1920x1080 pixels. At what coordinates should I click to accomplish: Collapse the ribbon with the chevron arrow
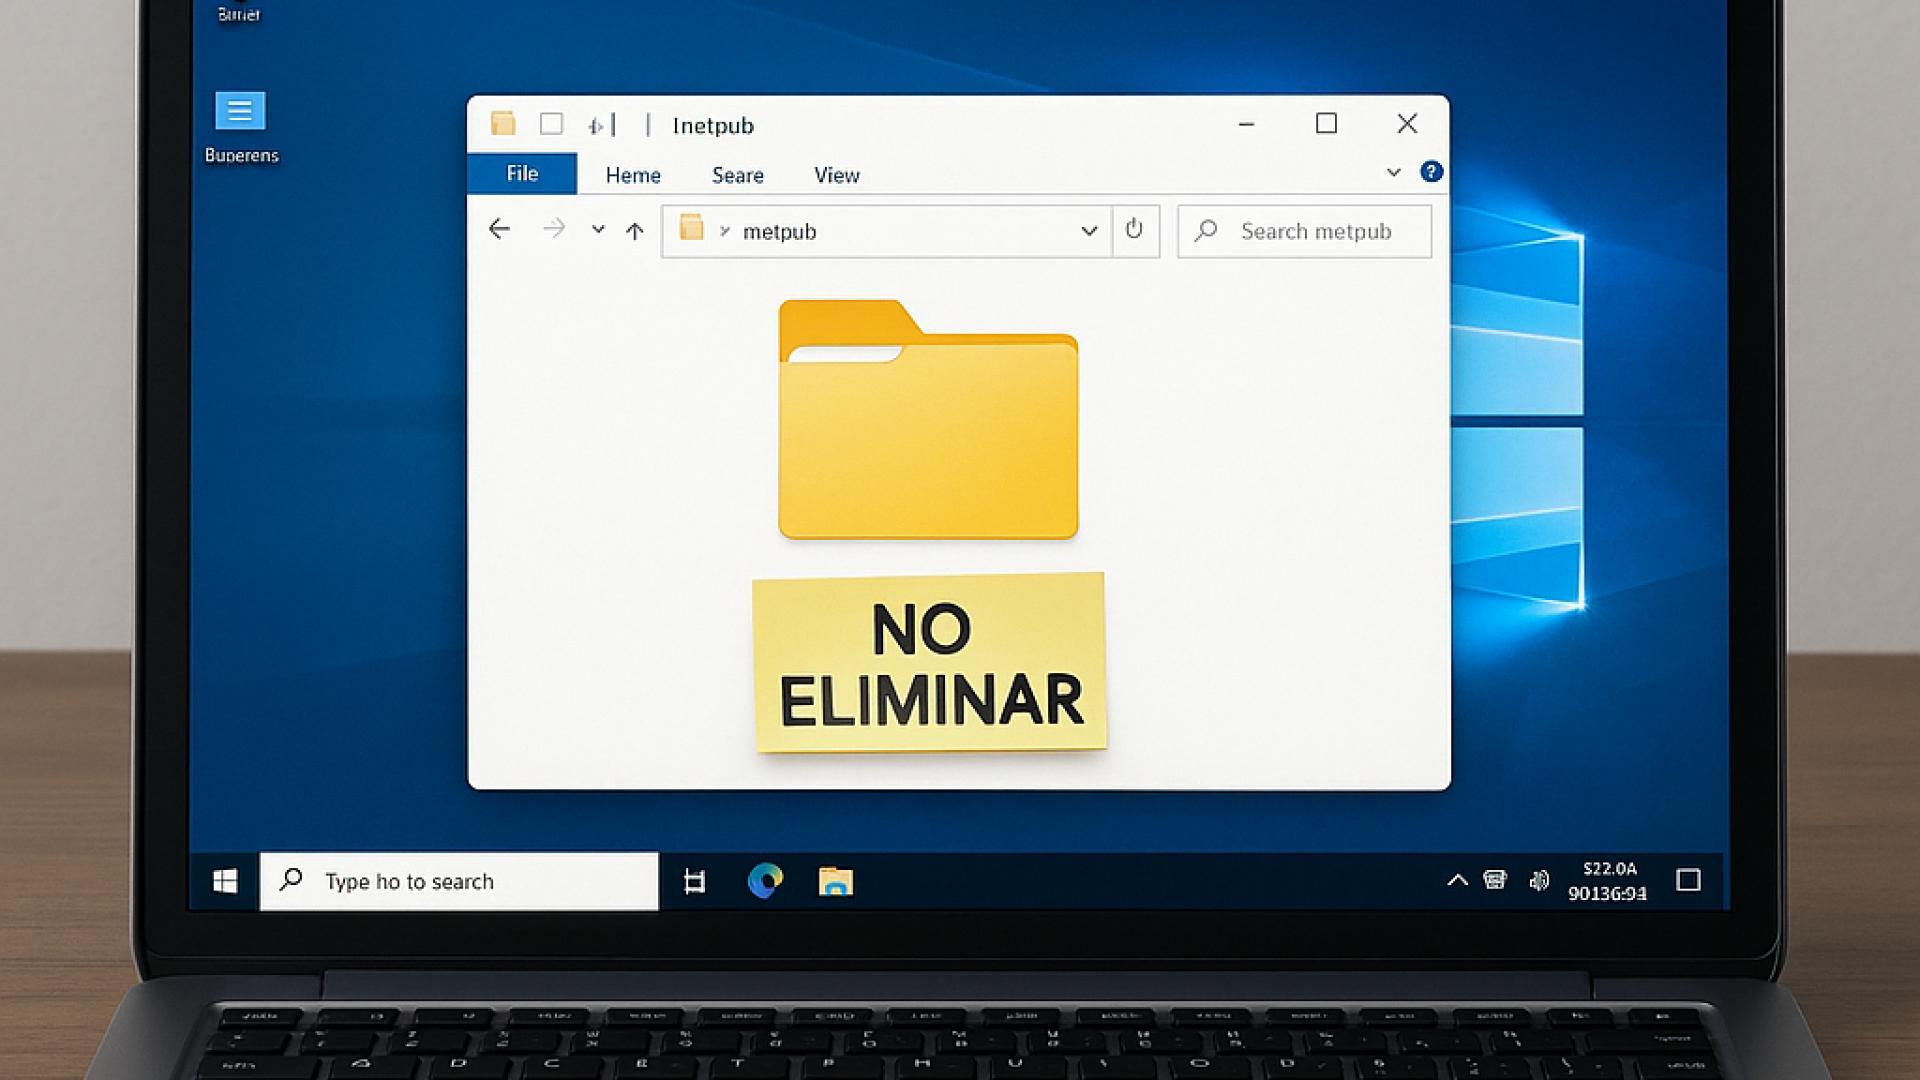[x=1394, y=172]
